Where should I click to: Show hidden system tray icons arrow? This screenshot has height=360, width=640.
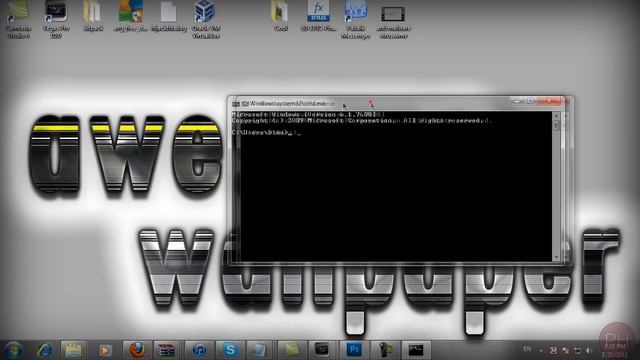pos(541,351)
